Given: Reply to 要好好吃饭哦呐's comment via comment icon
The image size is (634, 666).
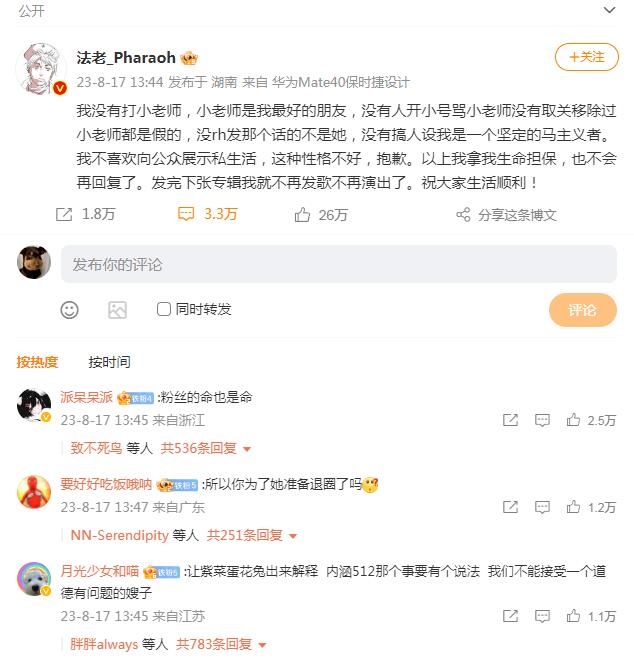Looking at the screenshot, I should 542,507.
